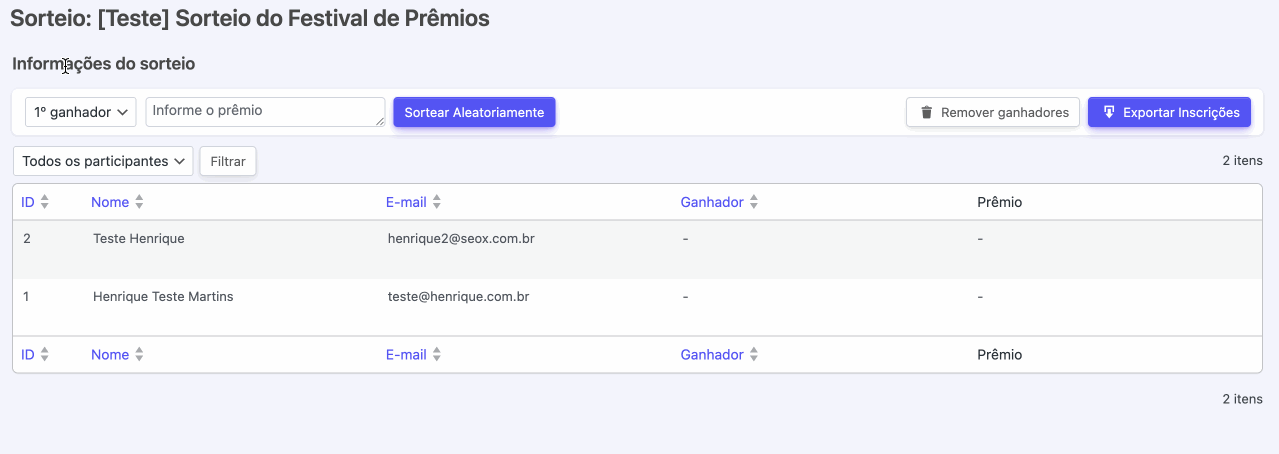Click download icon on Exportar Inscrições

pos(1109,113)
